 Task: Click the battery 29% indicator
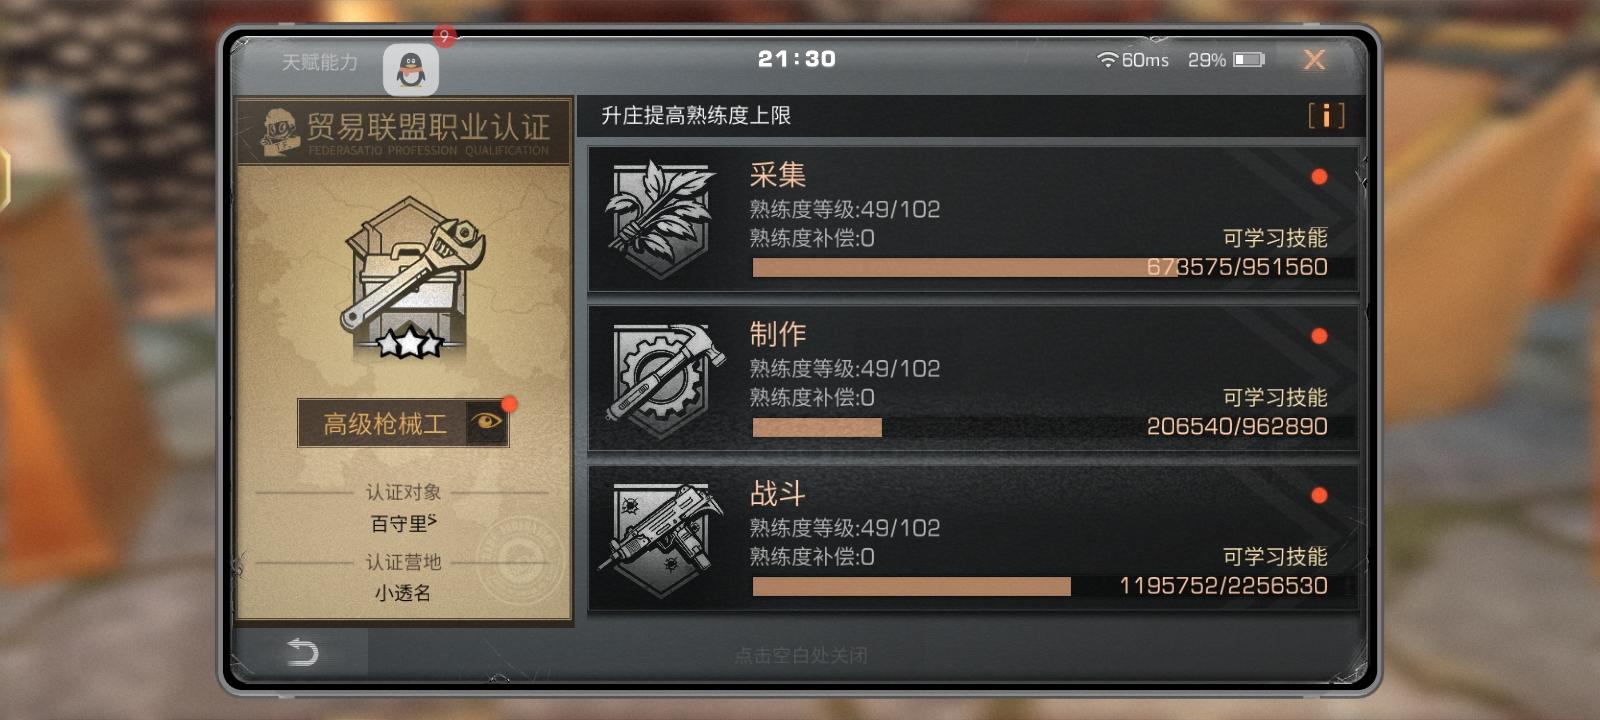1226,60
